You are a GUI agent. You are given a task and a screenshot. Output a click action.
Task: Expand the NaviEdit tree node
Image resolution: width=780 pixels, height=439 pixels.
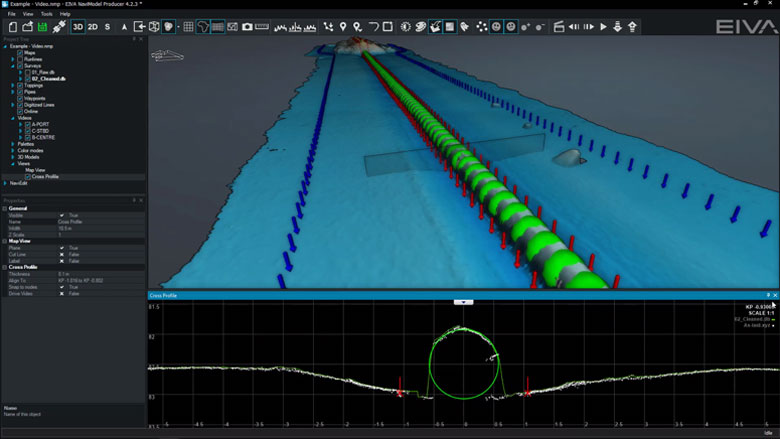5,183
